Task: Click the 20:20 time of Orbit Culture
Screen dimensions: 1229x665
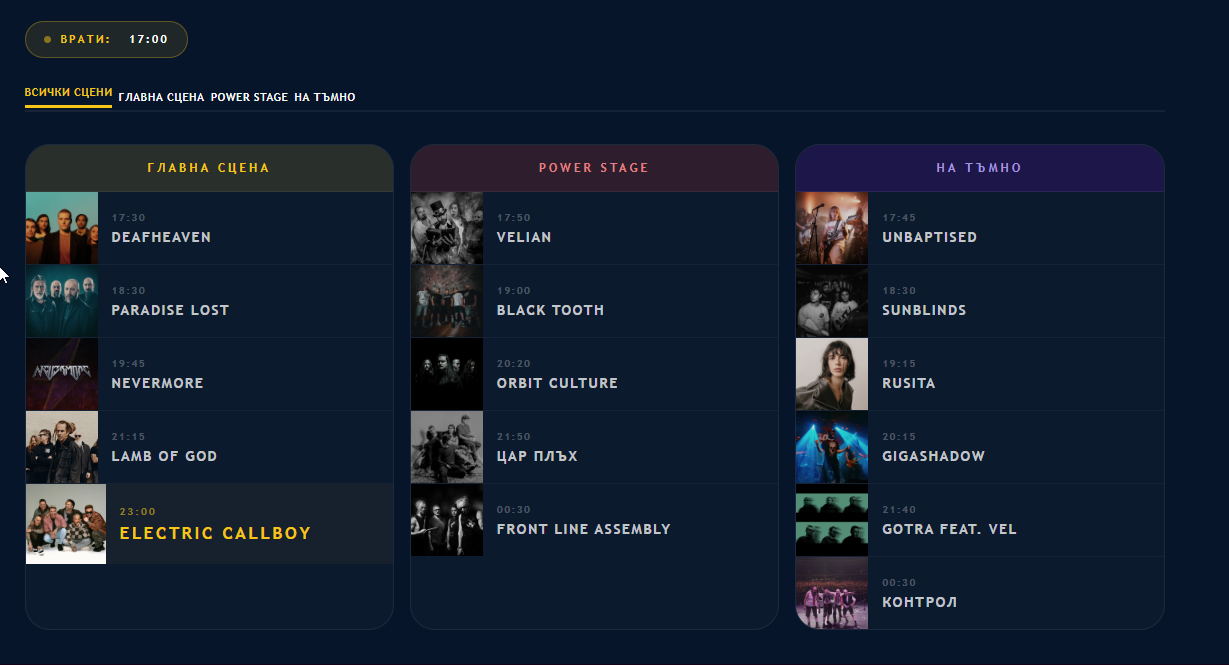Action: (x=514, y=364)
